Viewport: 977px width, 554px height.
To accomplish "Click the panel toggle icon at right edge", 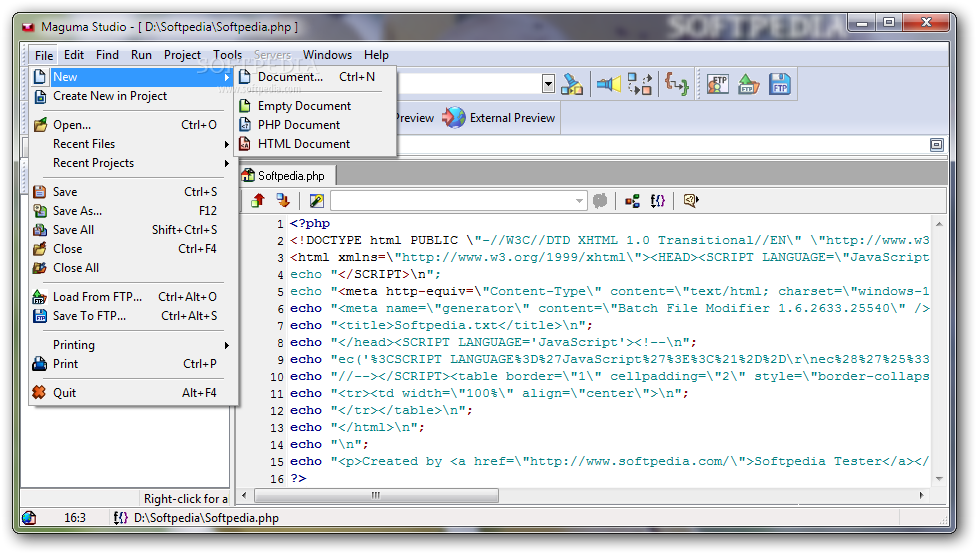I will pyautogui.click(x=936, y=145).
